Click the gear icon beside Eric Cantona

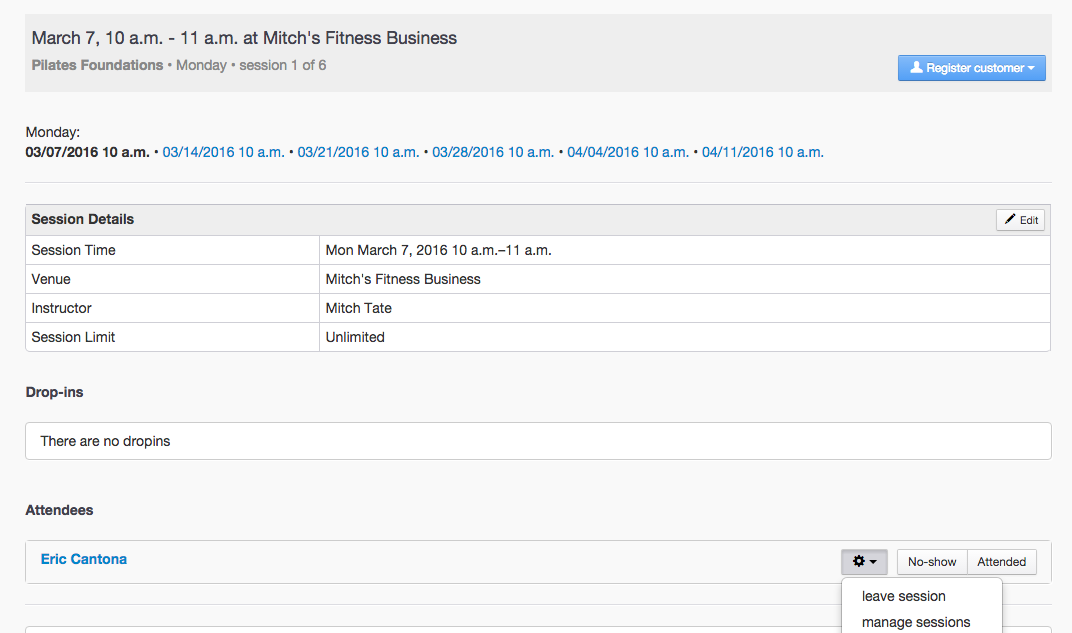point(864,562)
